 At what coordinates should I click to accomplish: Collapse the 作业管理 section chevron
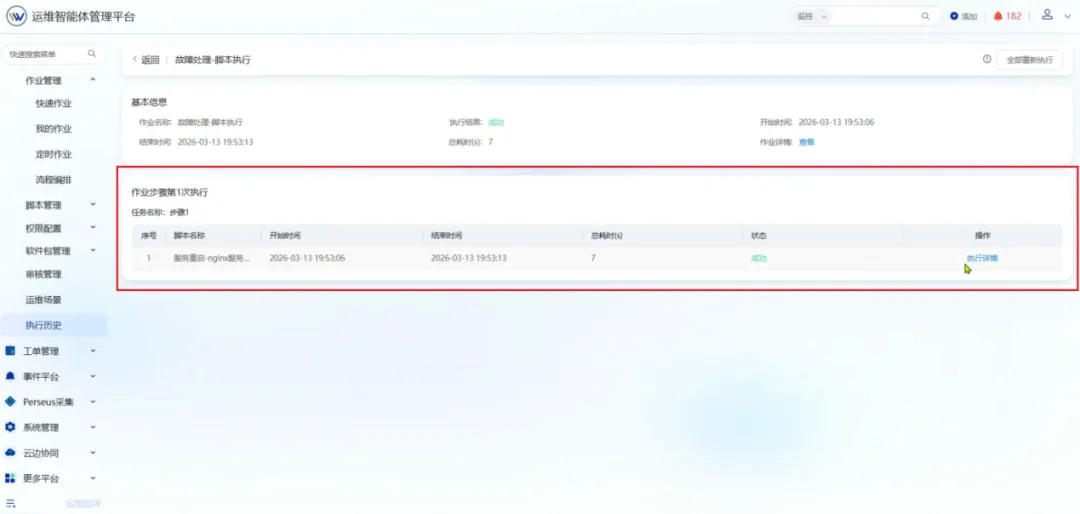pyautogui.click(x=93, y=81)
